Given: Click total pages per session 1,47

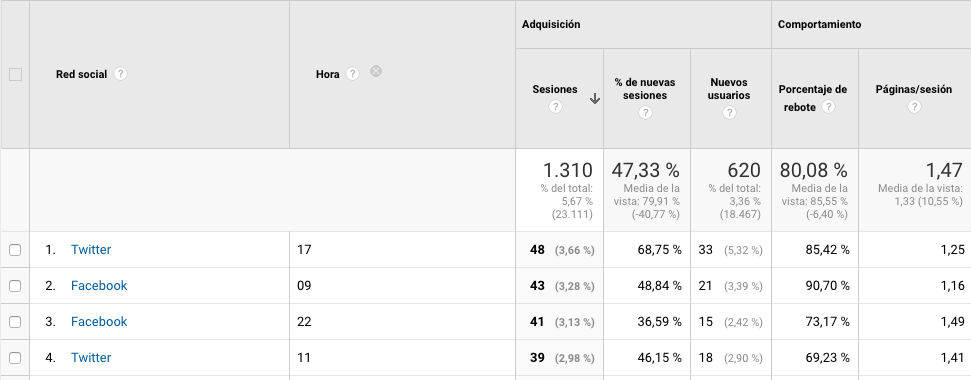Looking at the screenshot, I should [x=944, y=170].
